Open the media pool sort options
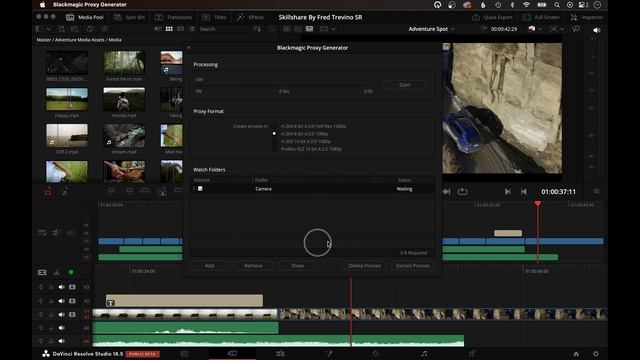The width and height of the screenshot is (640, 360). click(x=257, y=29)
